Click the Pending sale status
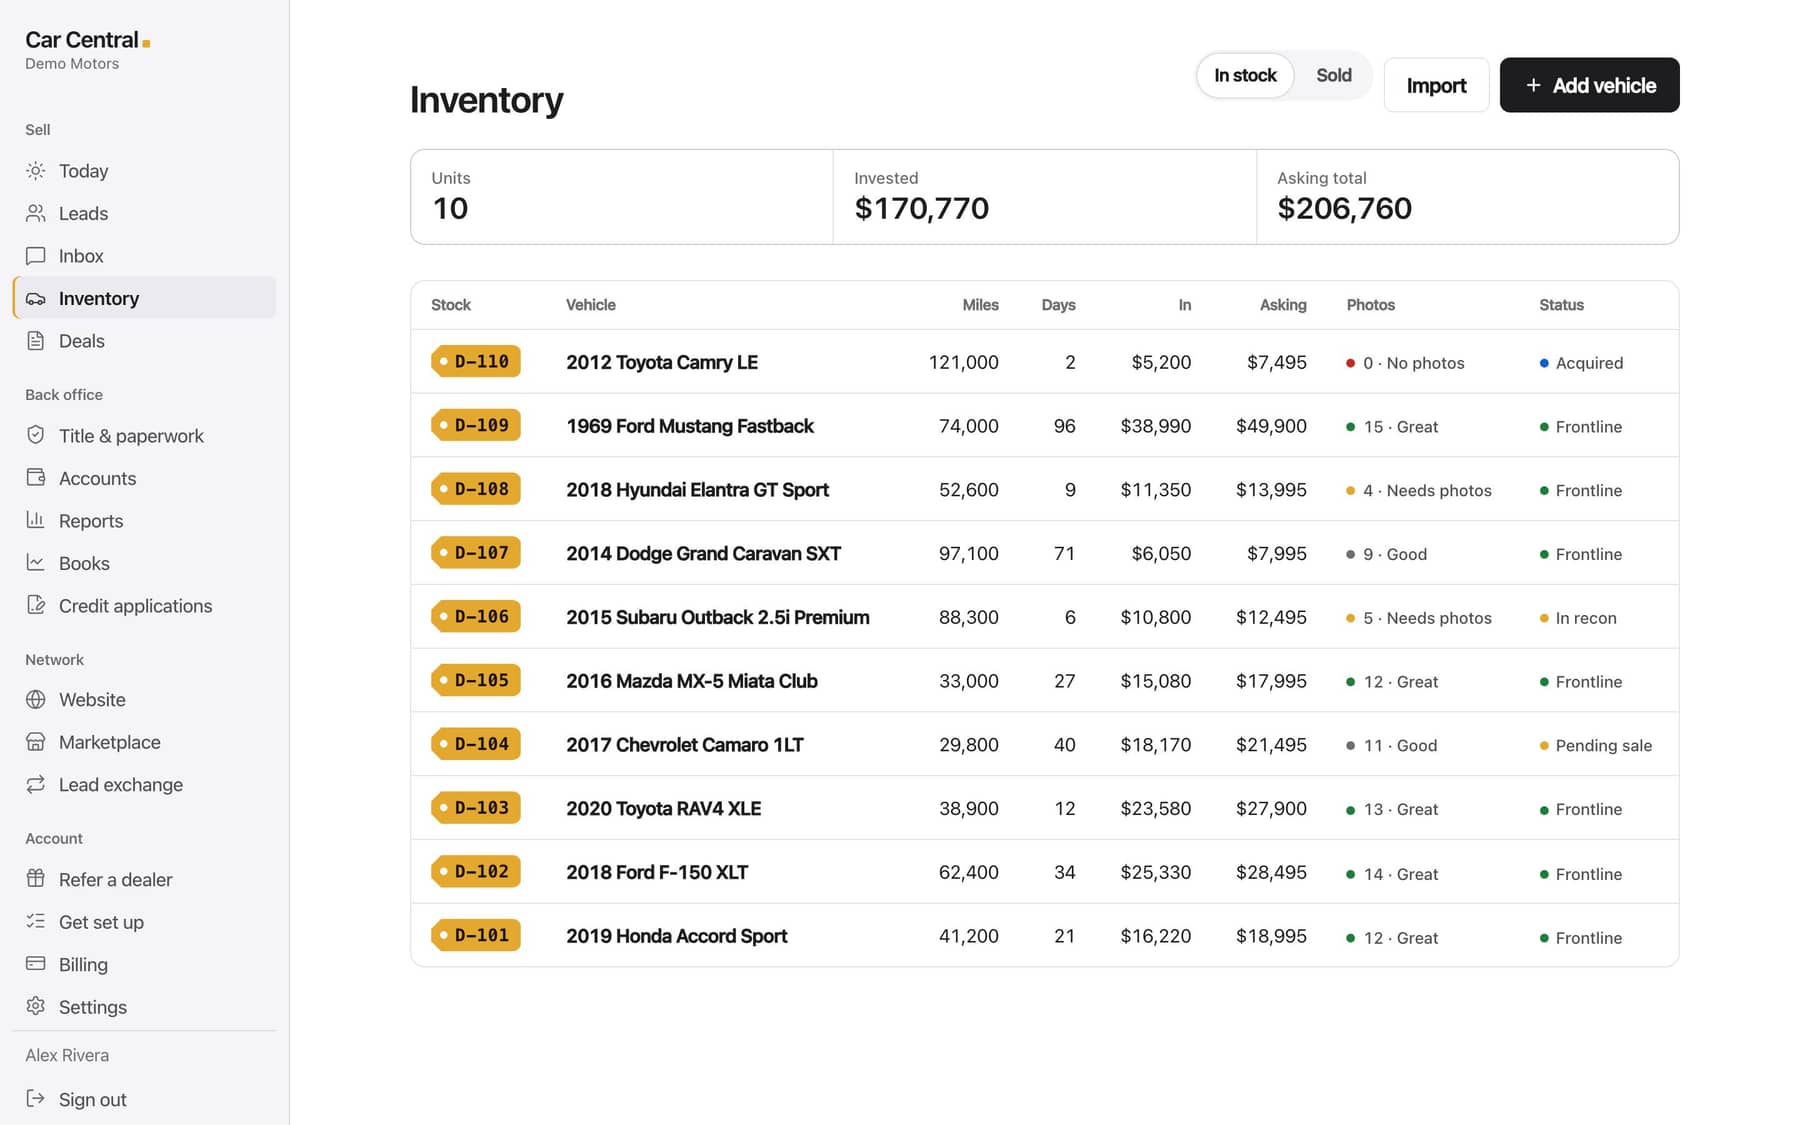 1595,745
